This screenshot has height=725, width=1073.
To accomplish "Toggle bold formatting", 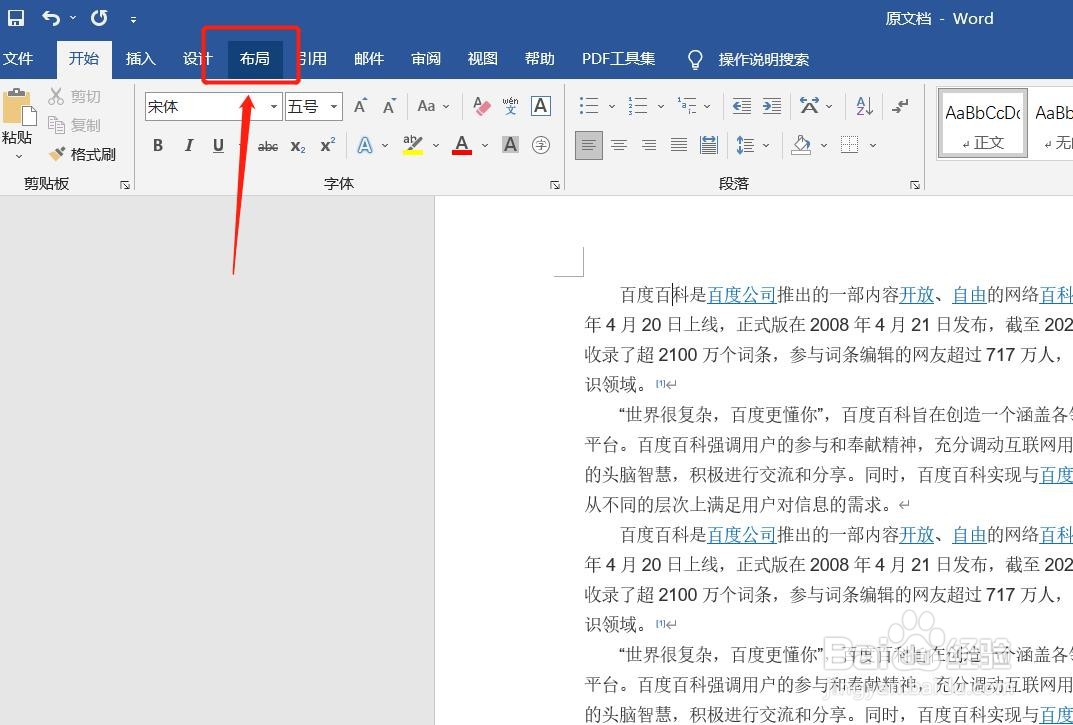I will 158,145.
